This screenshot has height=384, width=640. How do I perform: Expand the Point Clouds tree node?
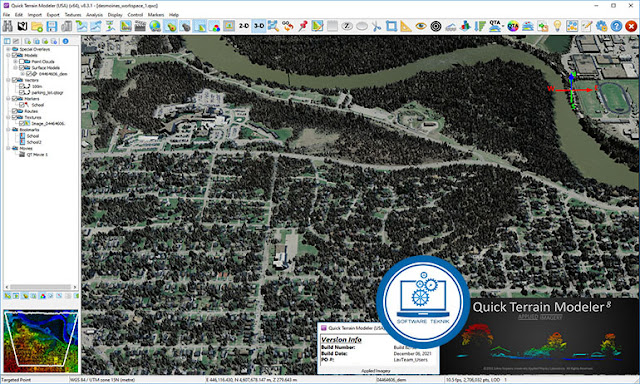tap(15, 61)
